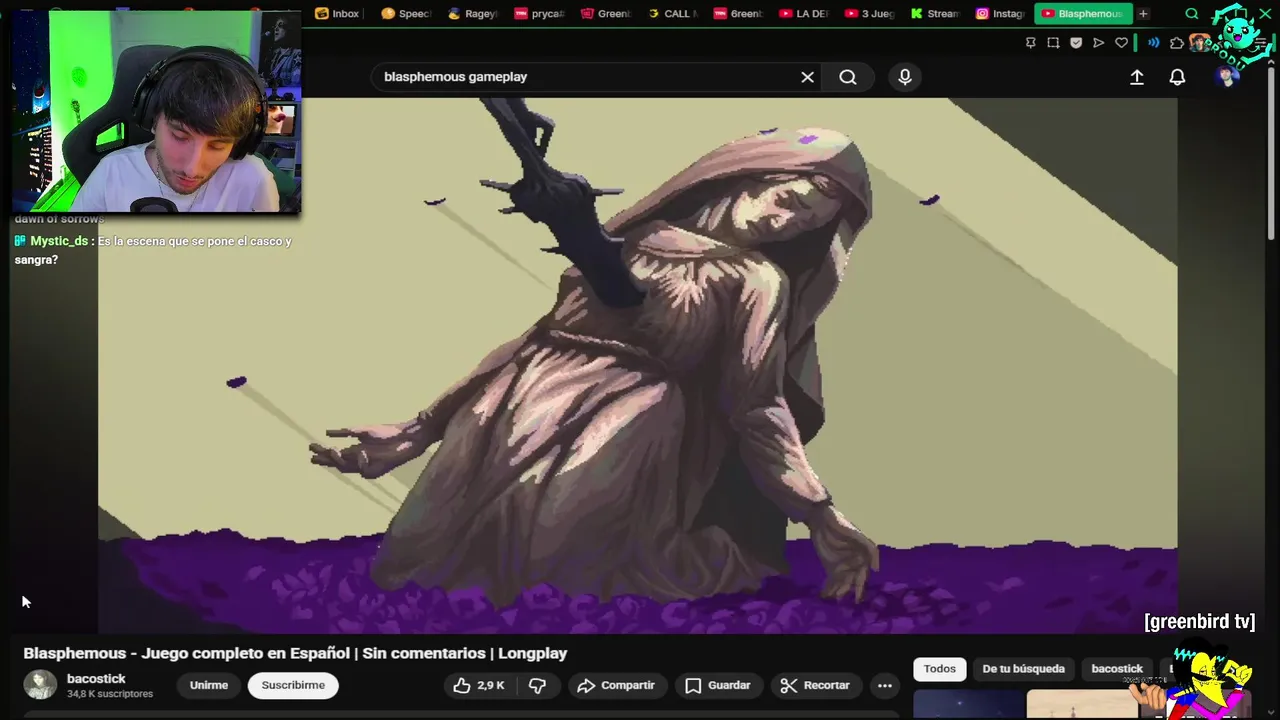Click the browser play/flow arrow icon
The width and height of the screenshot is (1280, 720).
(x=1099, y=43)
